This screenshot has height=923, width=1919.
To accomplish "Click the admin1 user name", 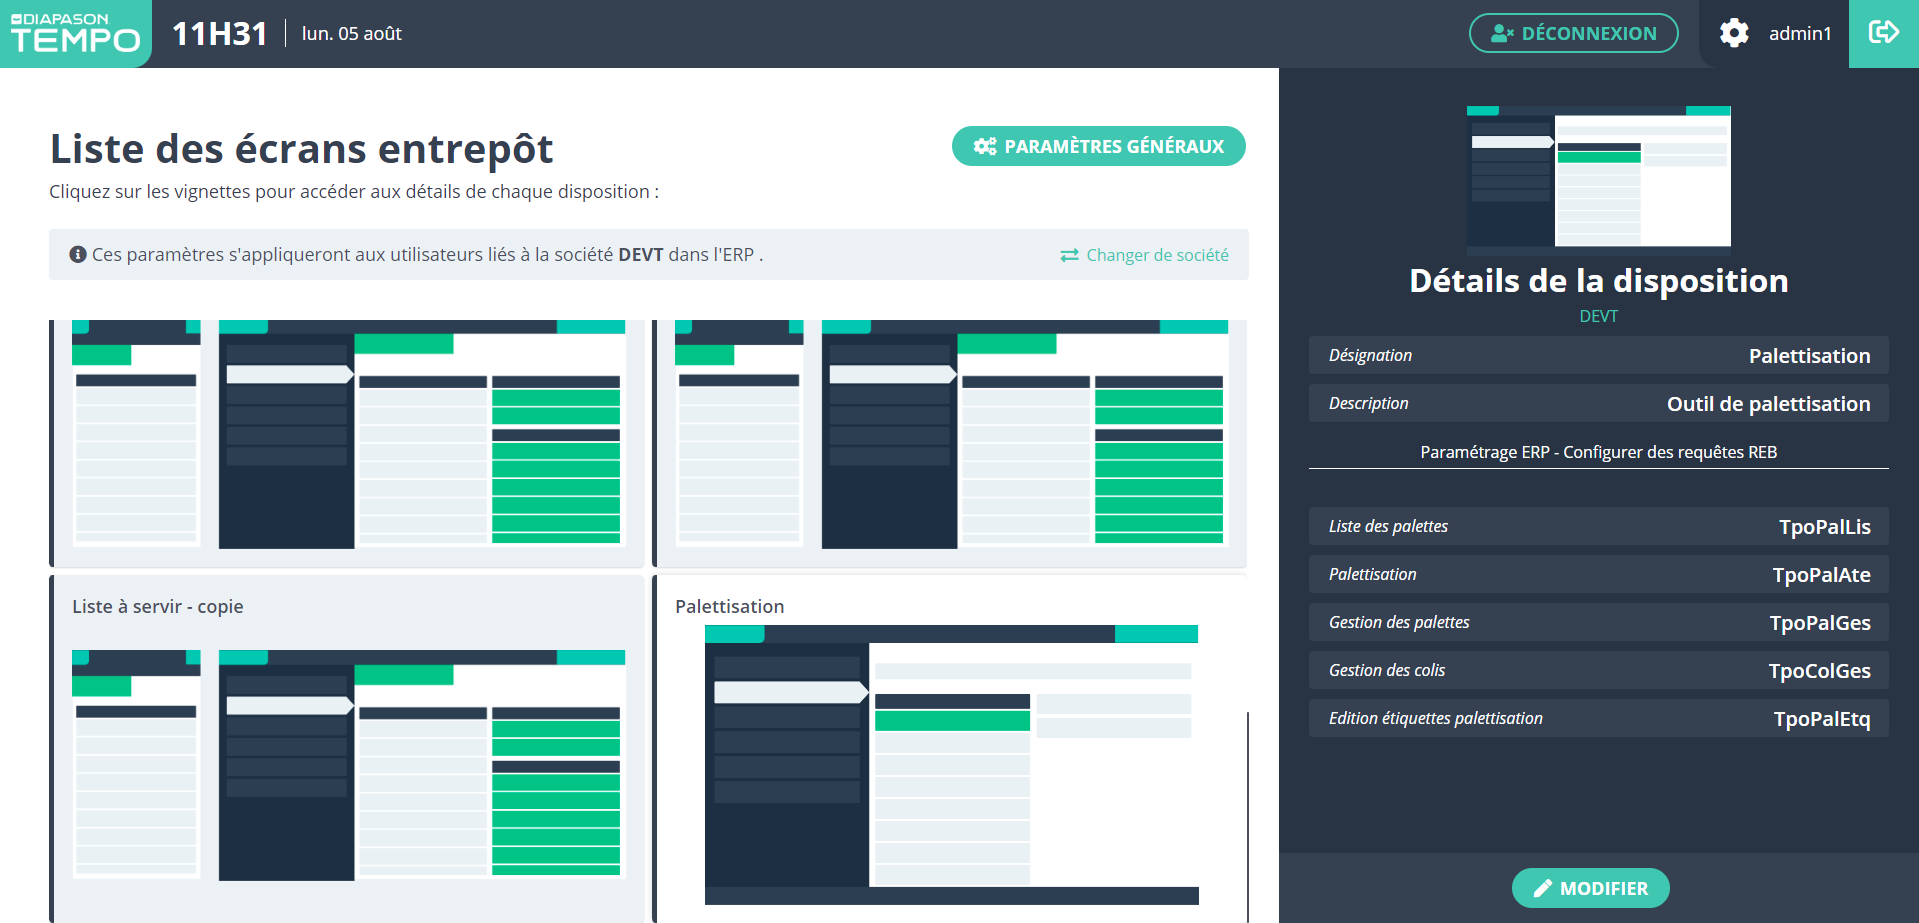I will point(1799,34).
